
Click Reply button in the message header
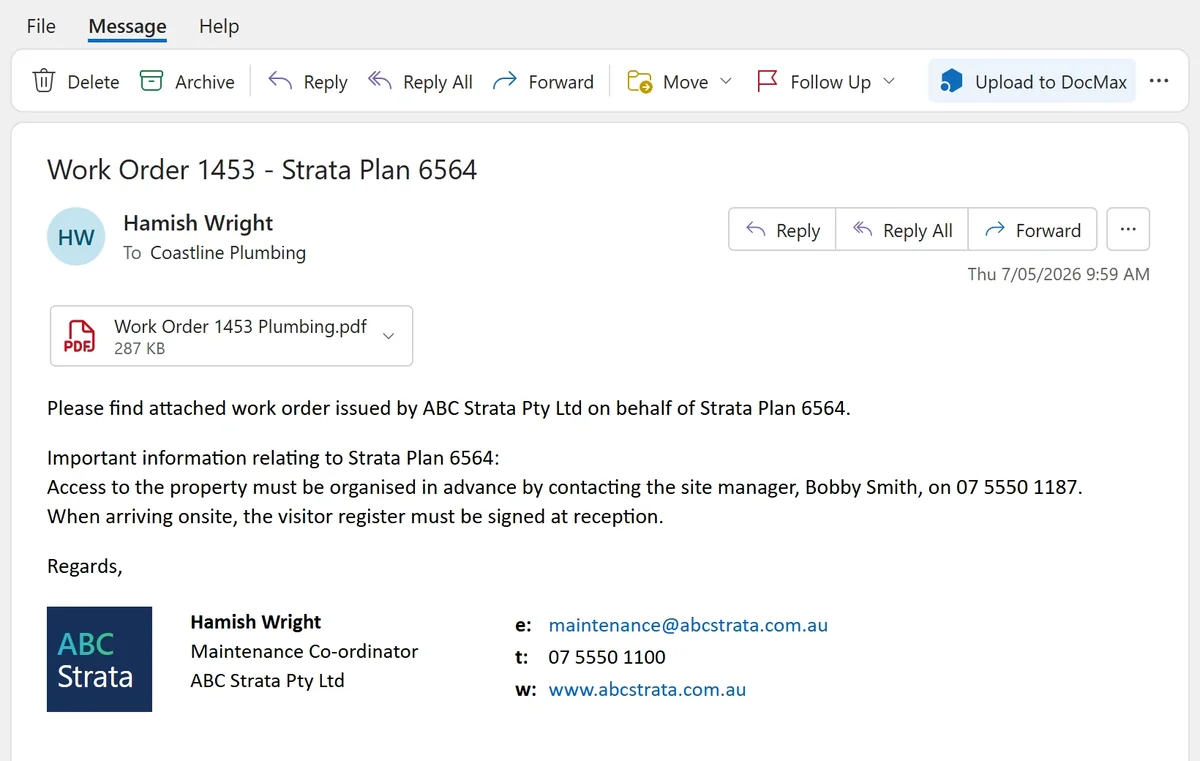783,230
